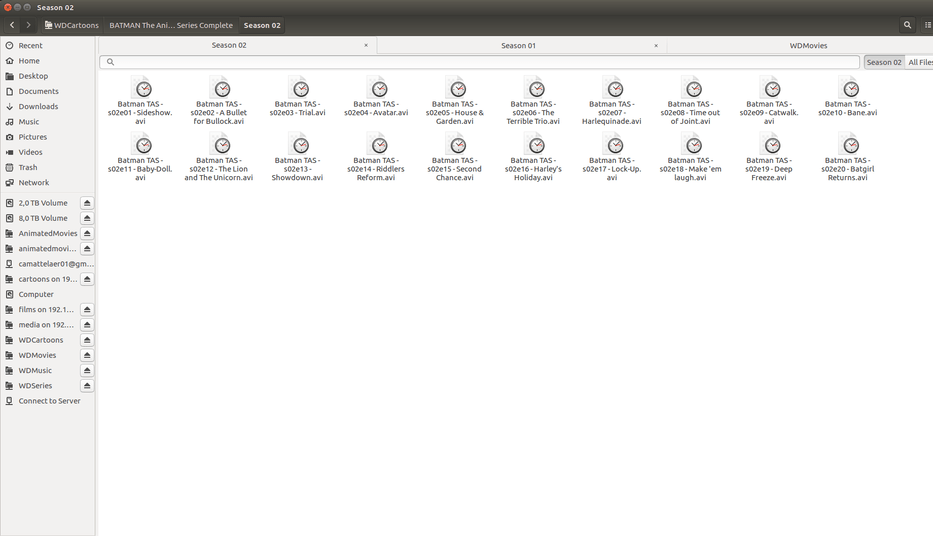Select the s02e05 - House & Garden.avi icon
This screenshot has height=536, width=933.
coord(455,87)
